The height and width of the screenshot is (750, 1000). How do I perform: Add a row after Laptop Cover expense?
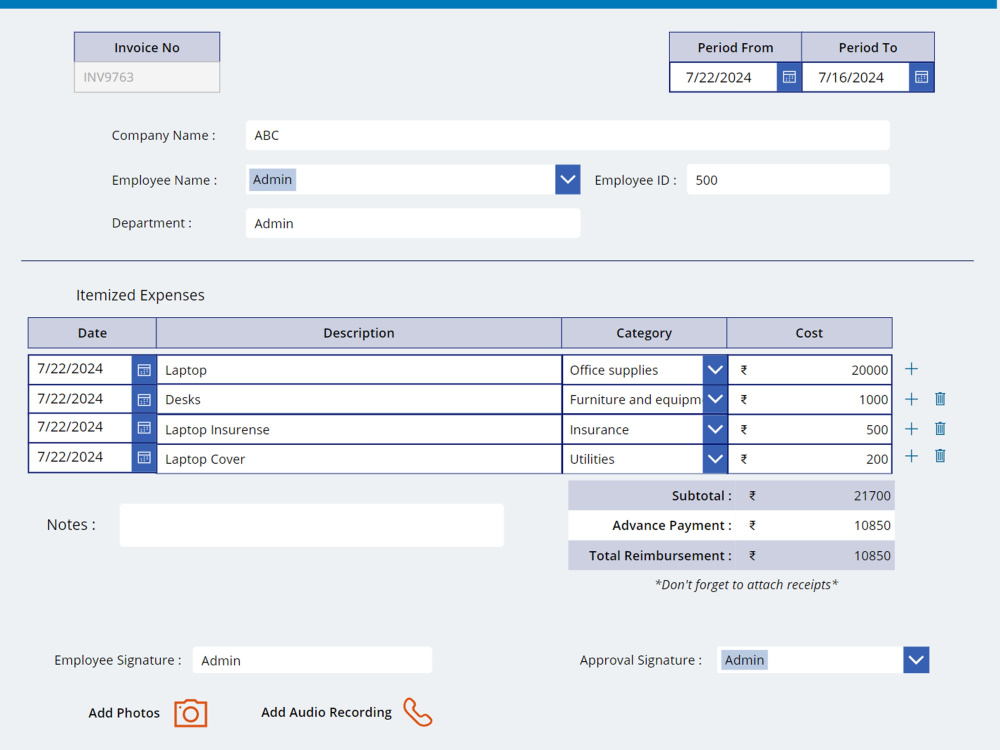pos(911,456)
